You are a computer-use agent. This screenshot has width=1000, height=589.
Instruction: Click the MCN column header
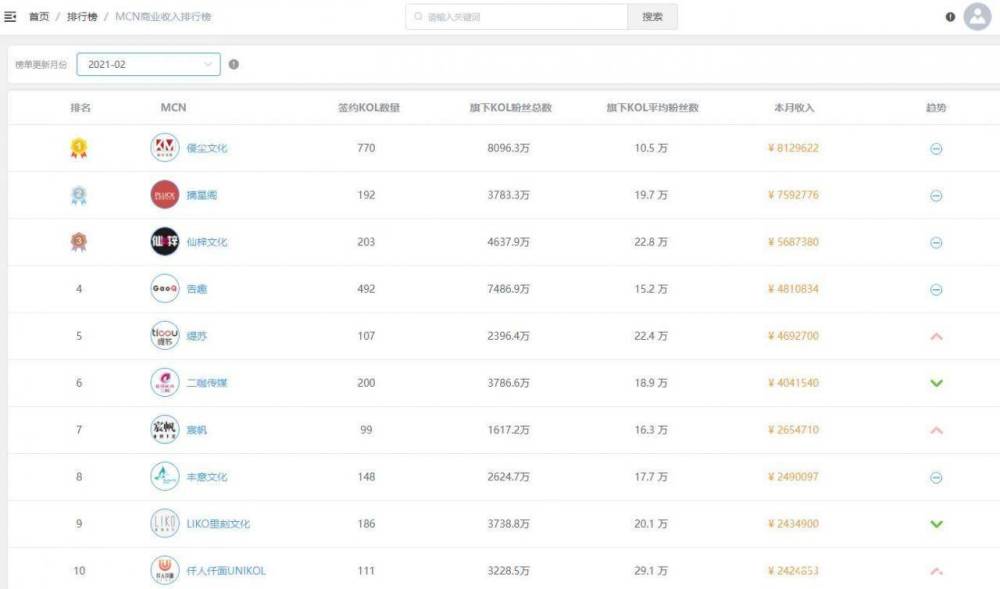(x=173, y=108)
